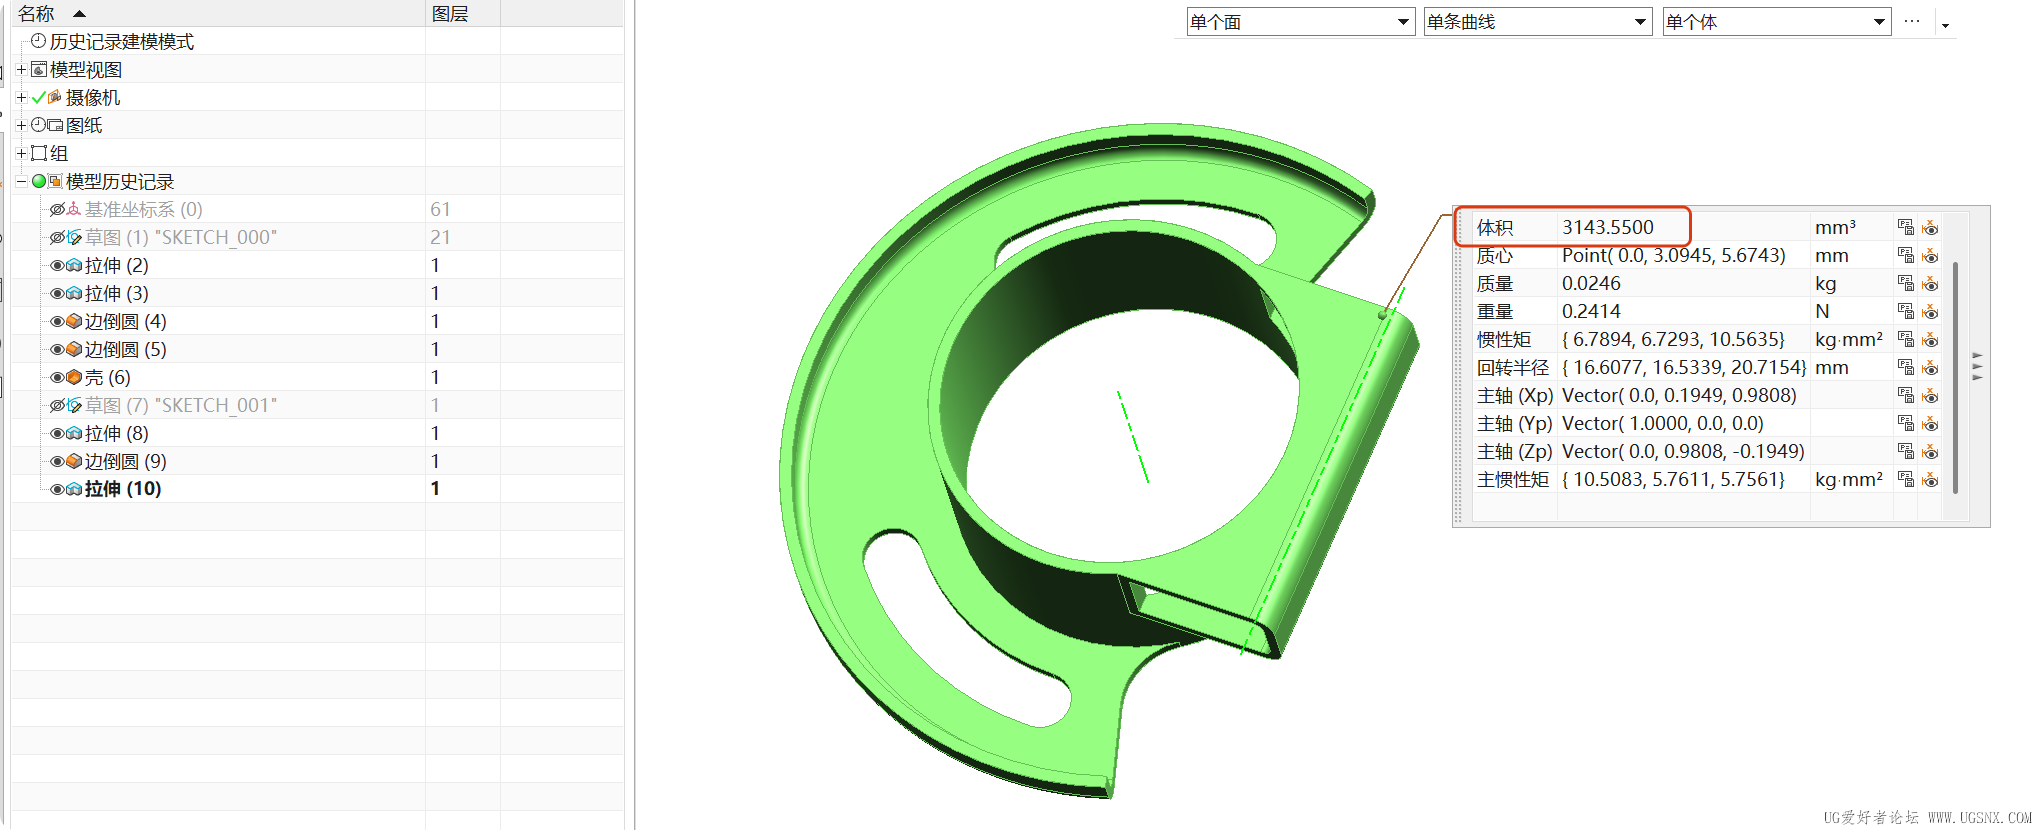The height and width of the screenshot is (830, 2037).
Task: Click the 边倒圆 (9) edge blend icon
Action: tap(74, 461)
